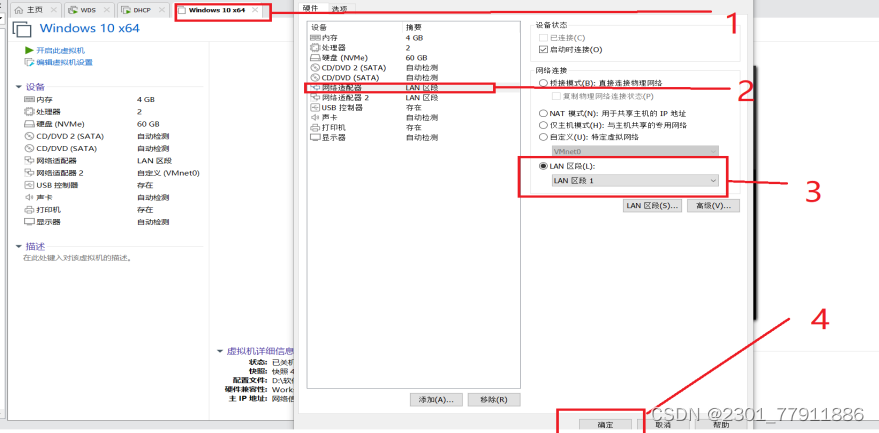Viewport: 879px width, 433px height.
Task: Select the 仅主机模式(H) radio button
Action: [543, 125]
